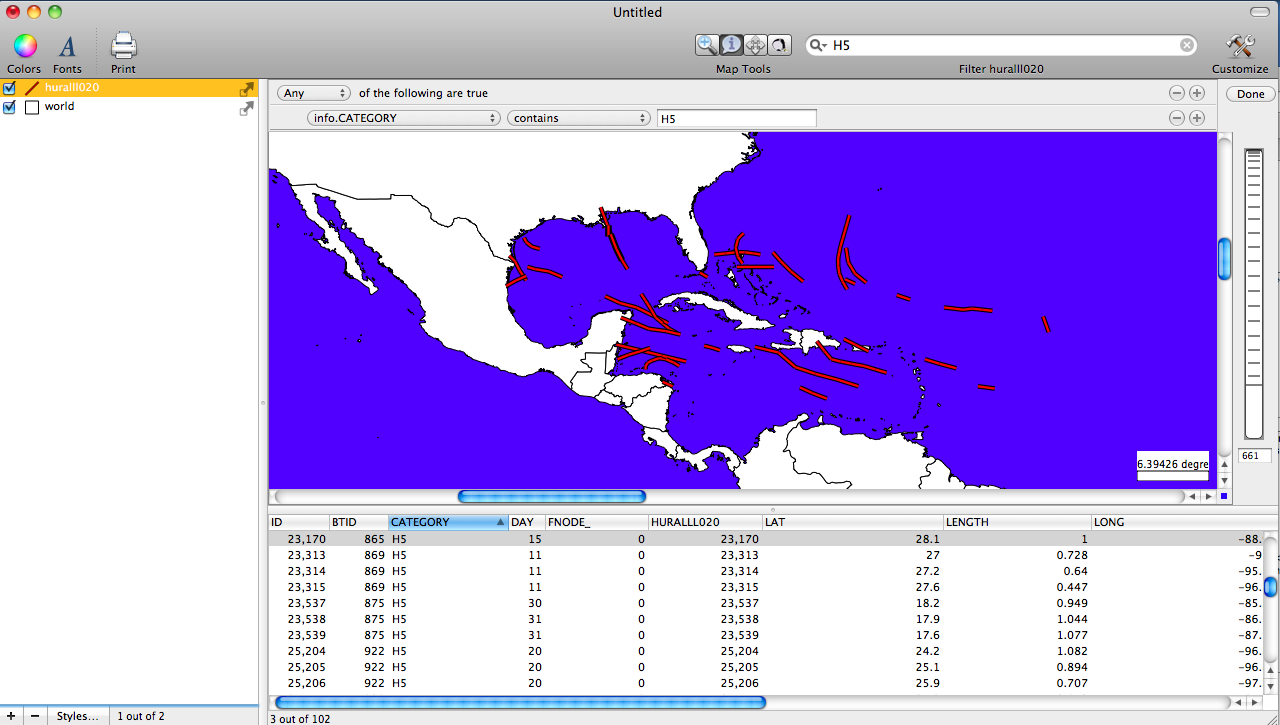1280x725 pixels.
Task: Click the Styles... button
Action: tap(77, 716)
